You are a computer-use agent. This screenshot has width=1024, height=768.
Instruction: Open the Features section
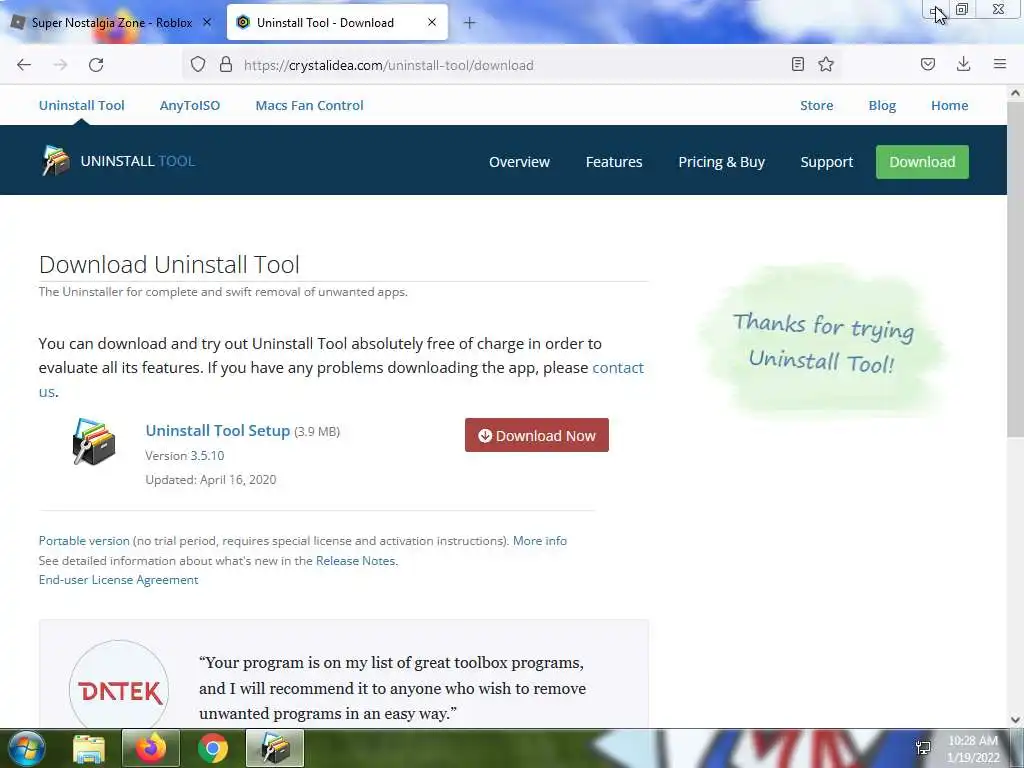(x=614, y=162)
